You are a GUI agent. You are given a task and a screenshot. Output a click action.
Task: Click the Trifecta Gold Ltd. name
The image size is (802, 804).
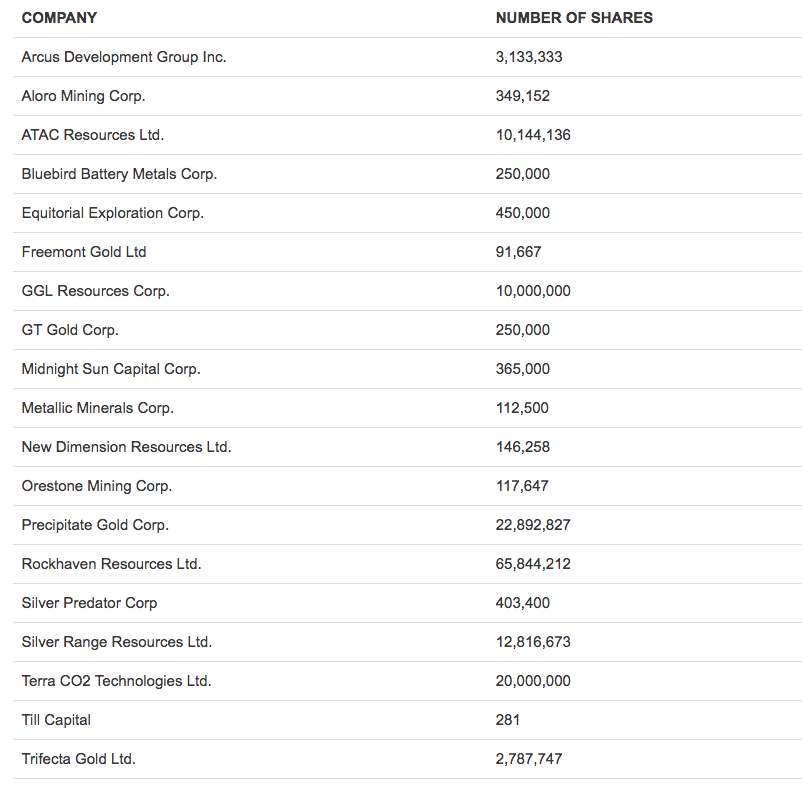(x=78, y=758)
